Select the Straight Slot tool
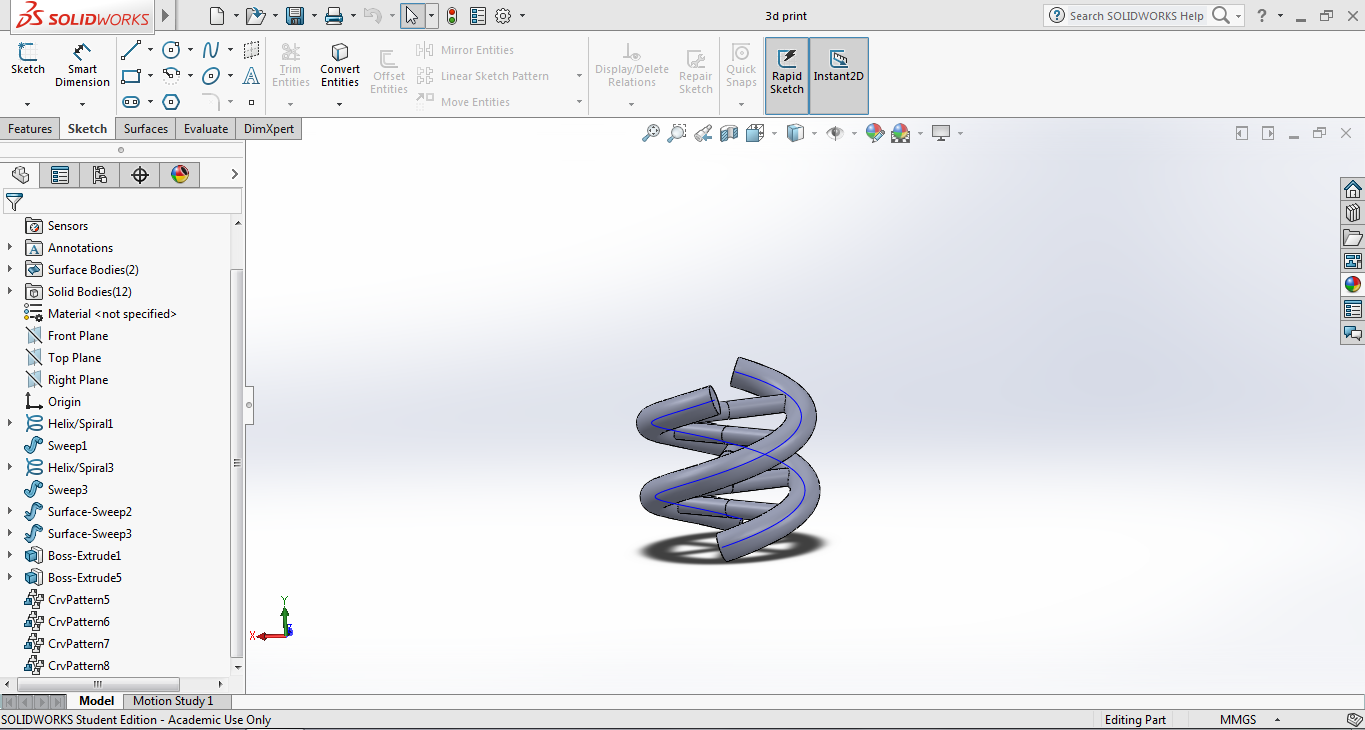The height and width of the screenshot is (730, 1365). click(x=130, y=102)
